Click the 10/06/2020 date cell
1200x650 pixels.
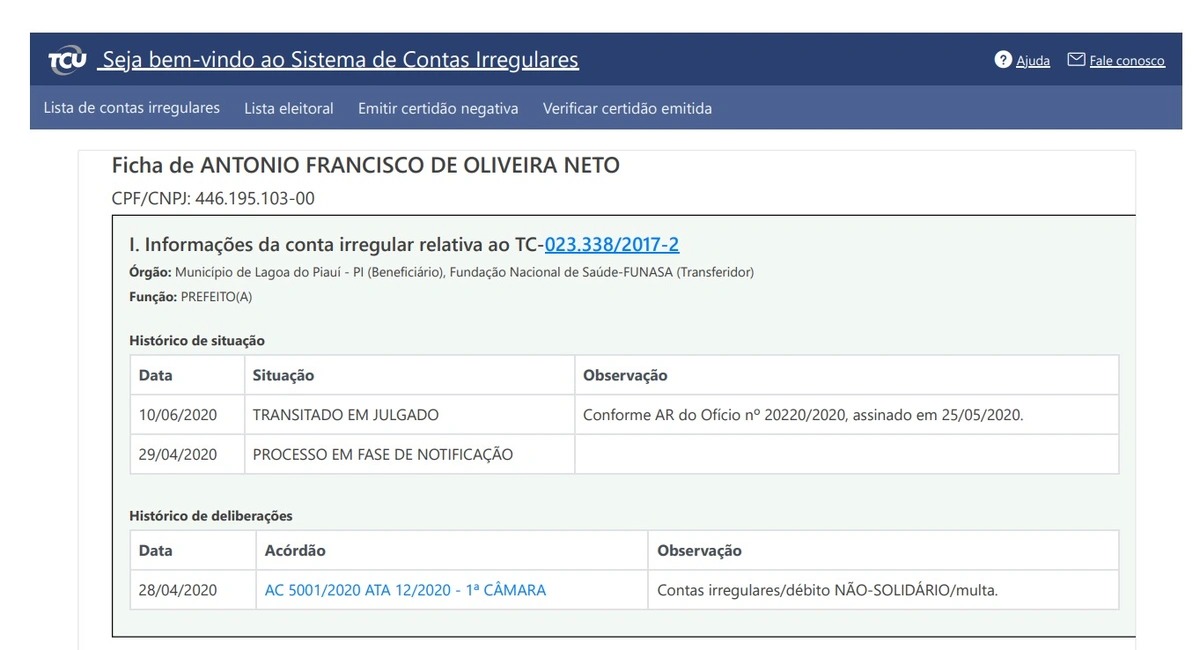[178, 414]
